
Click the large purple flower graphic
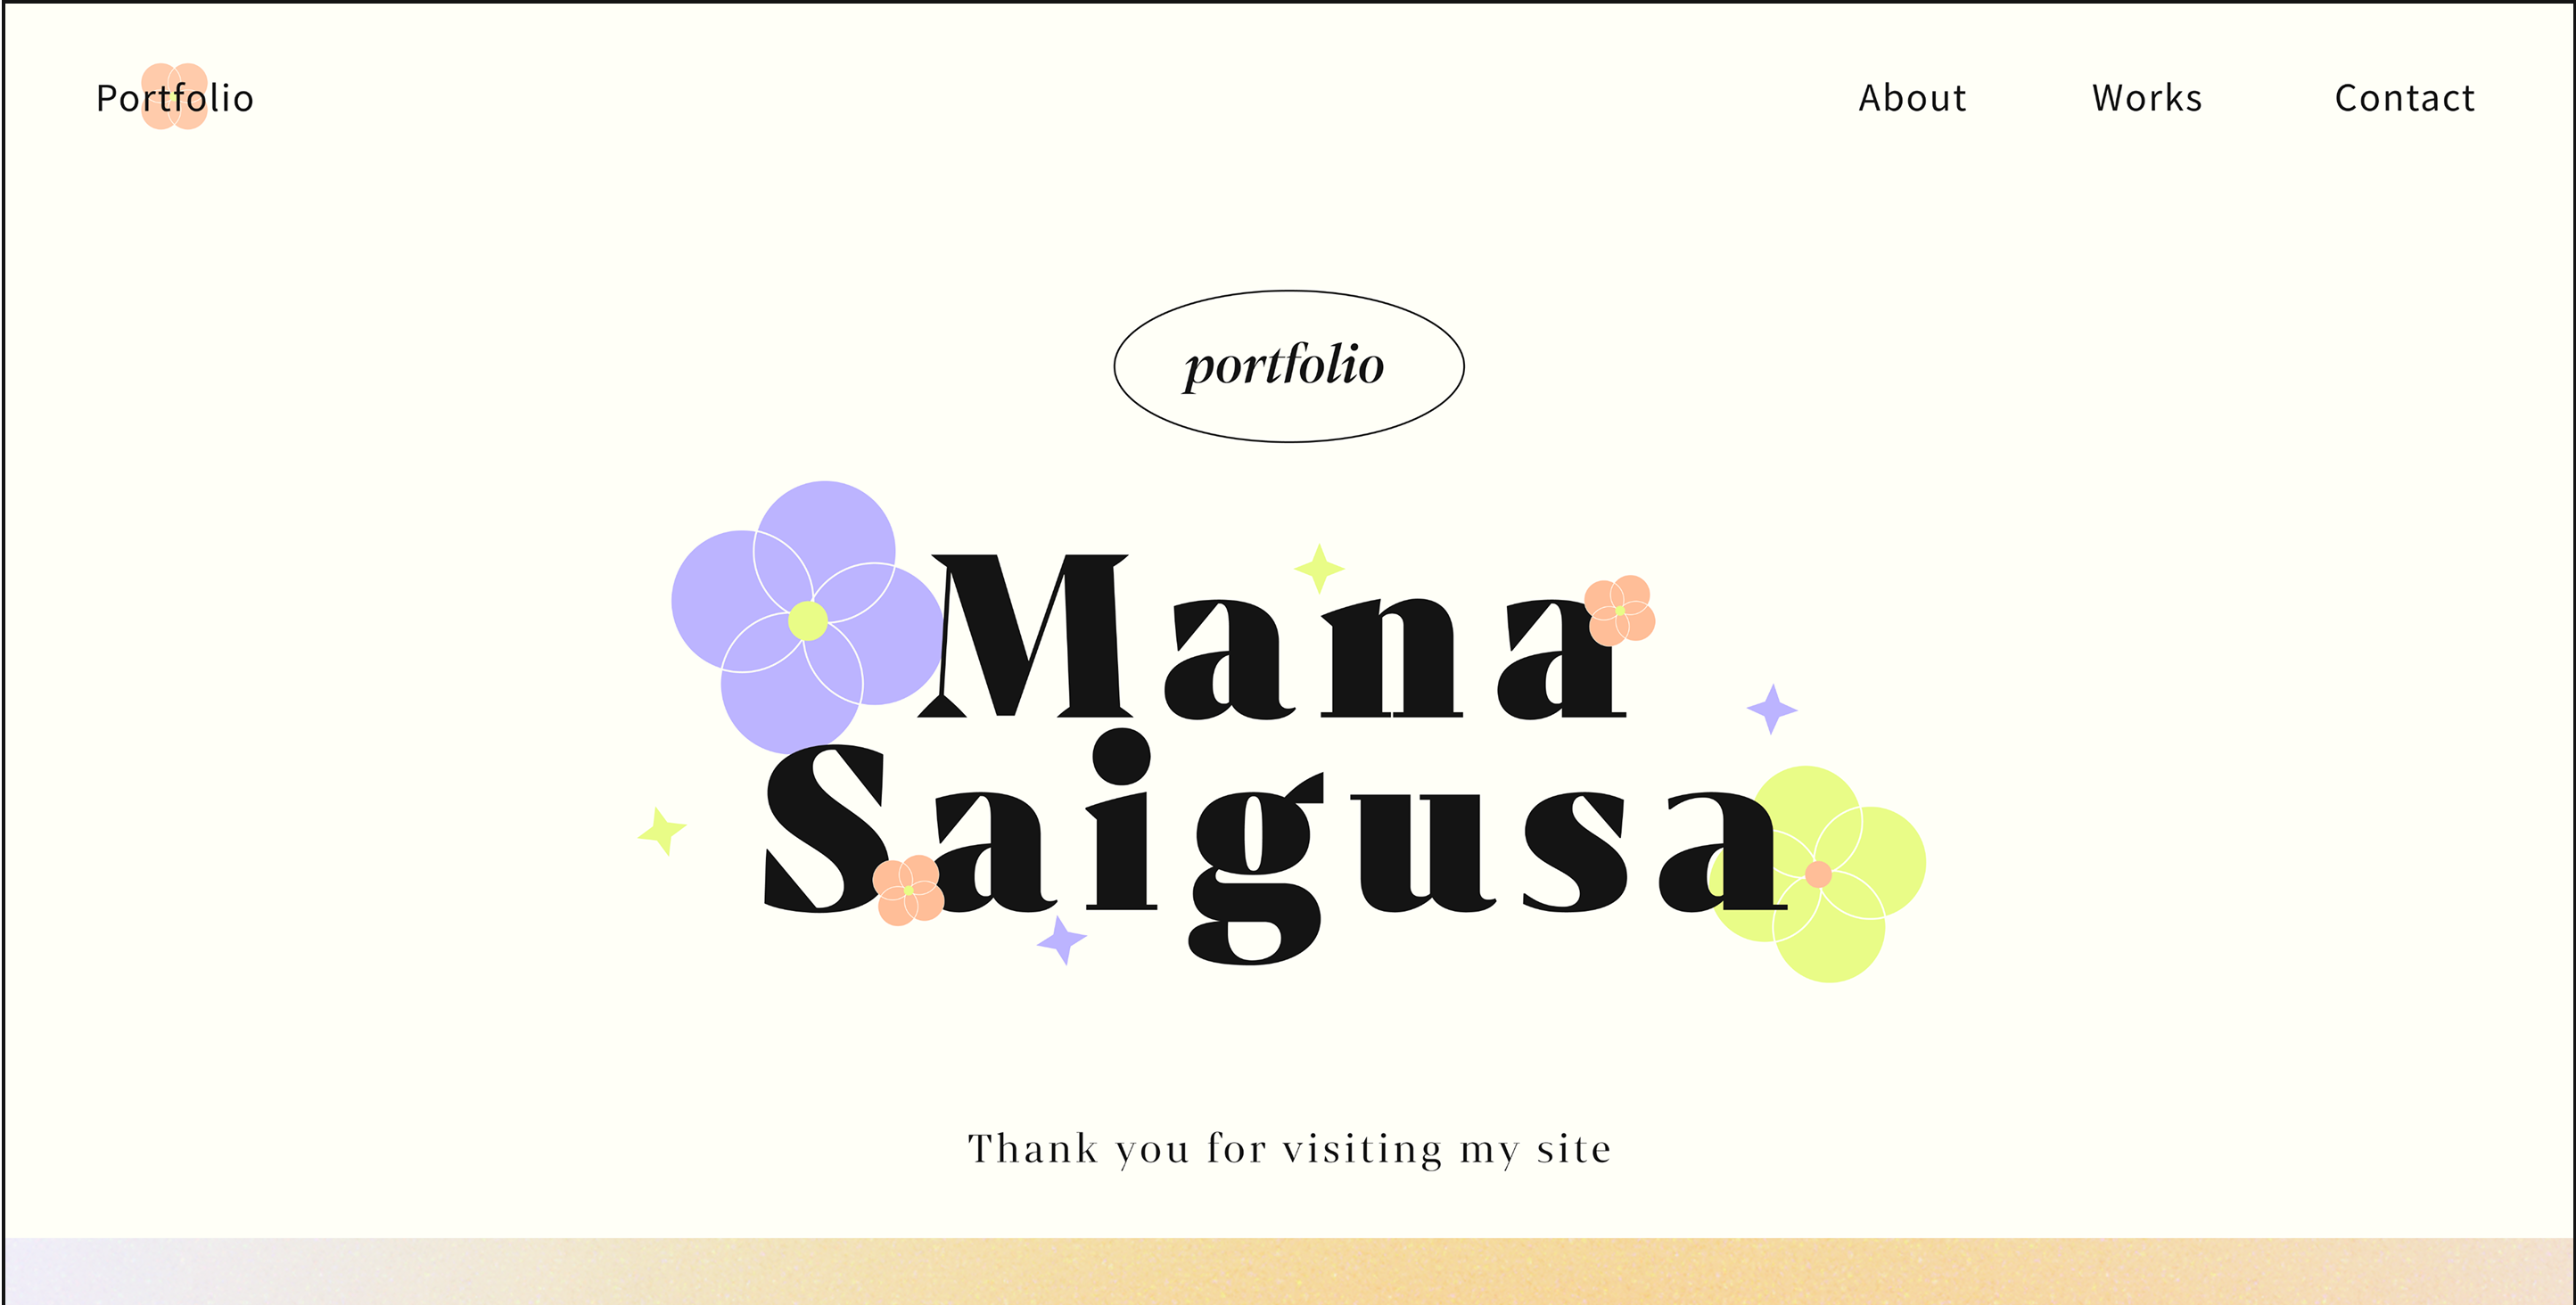coord(806,617)
